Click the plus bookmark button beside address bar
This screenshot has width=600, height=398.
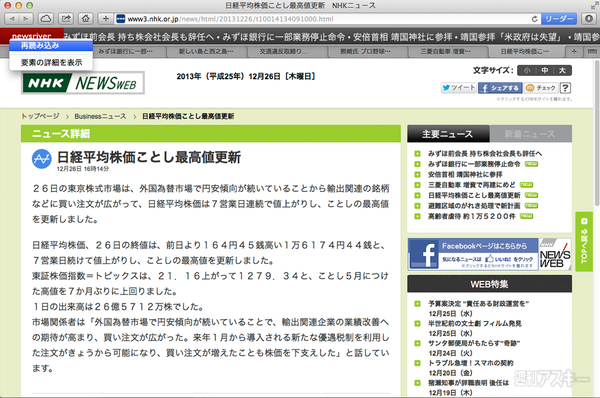106,18
